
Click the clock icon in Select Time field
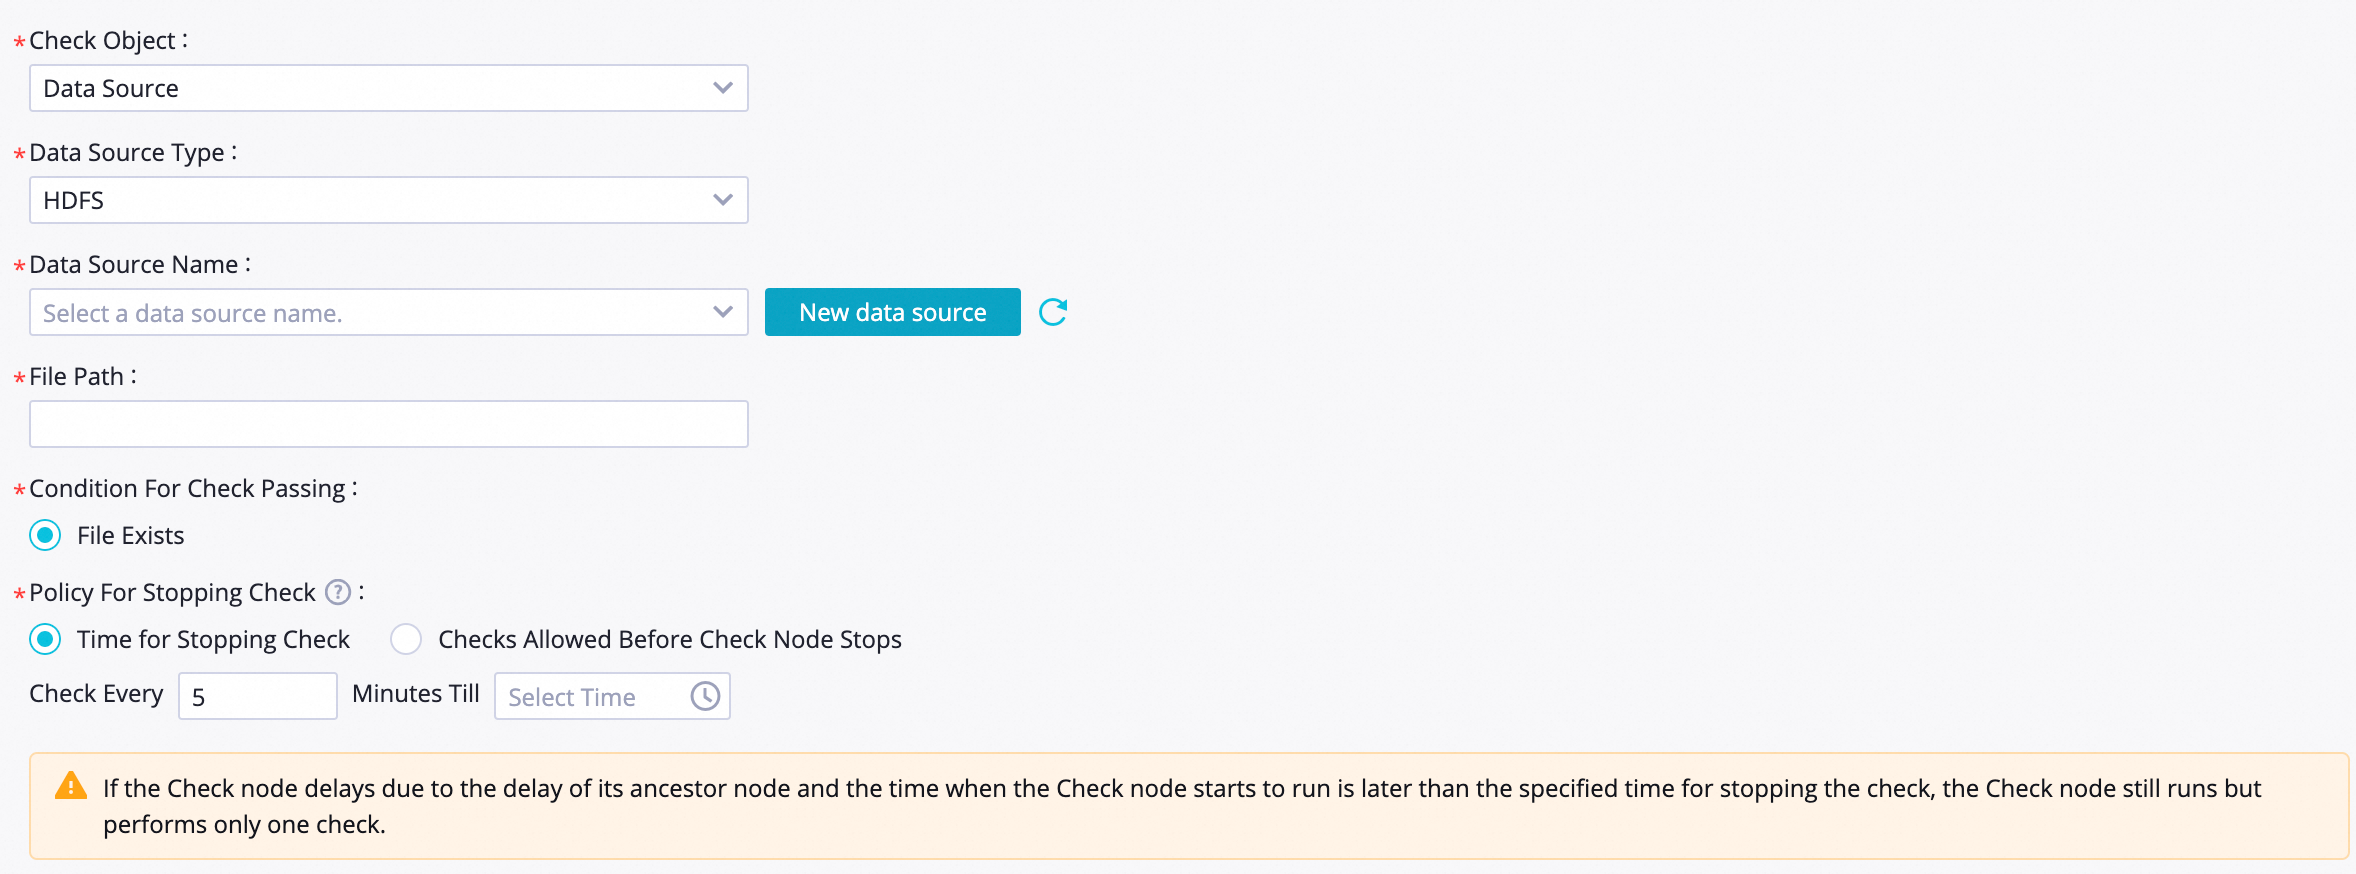(x=704, y=696)
